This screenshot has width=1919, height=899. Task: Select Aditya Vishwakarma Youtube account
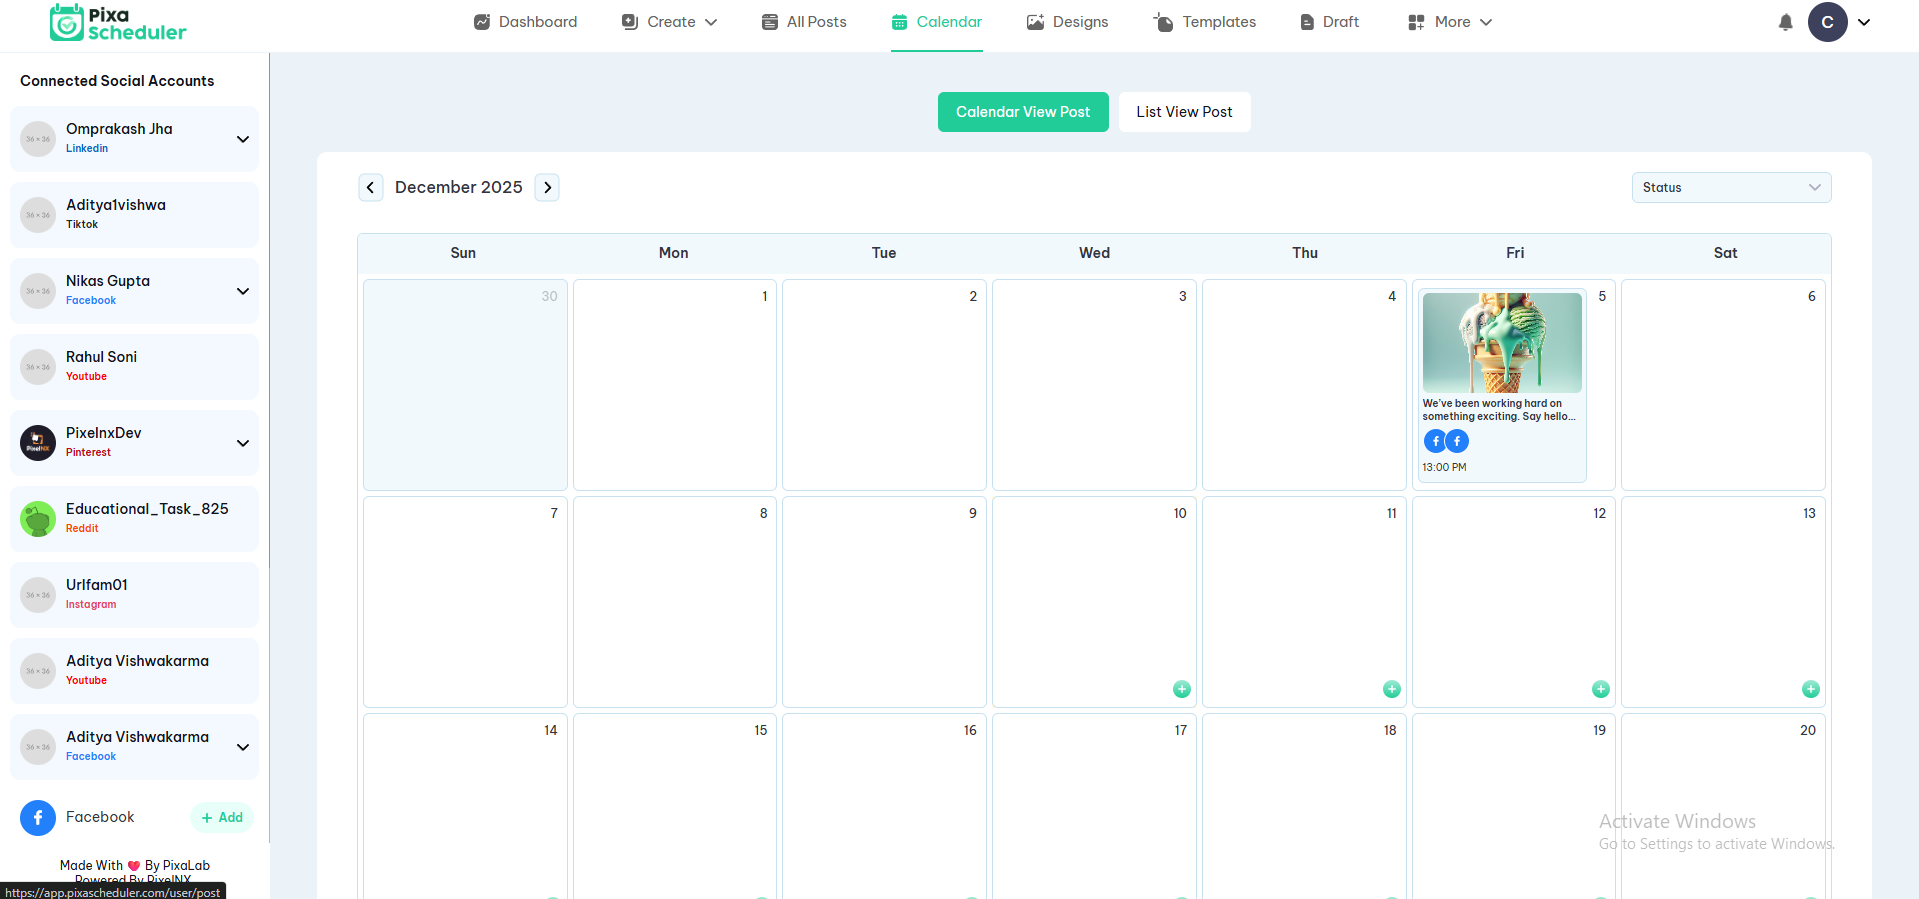click(134, 671)
